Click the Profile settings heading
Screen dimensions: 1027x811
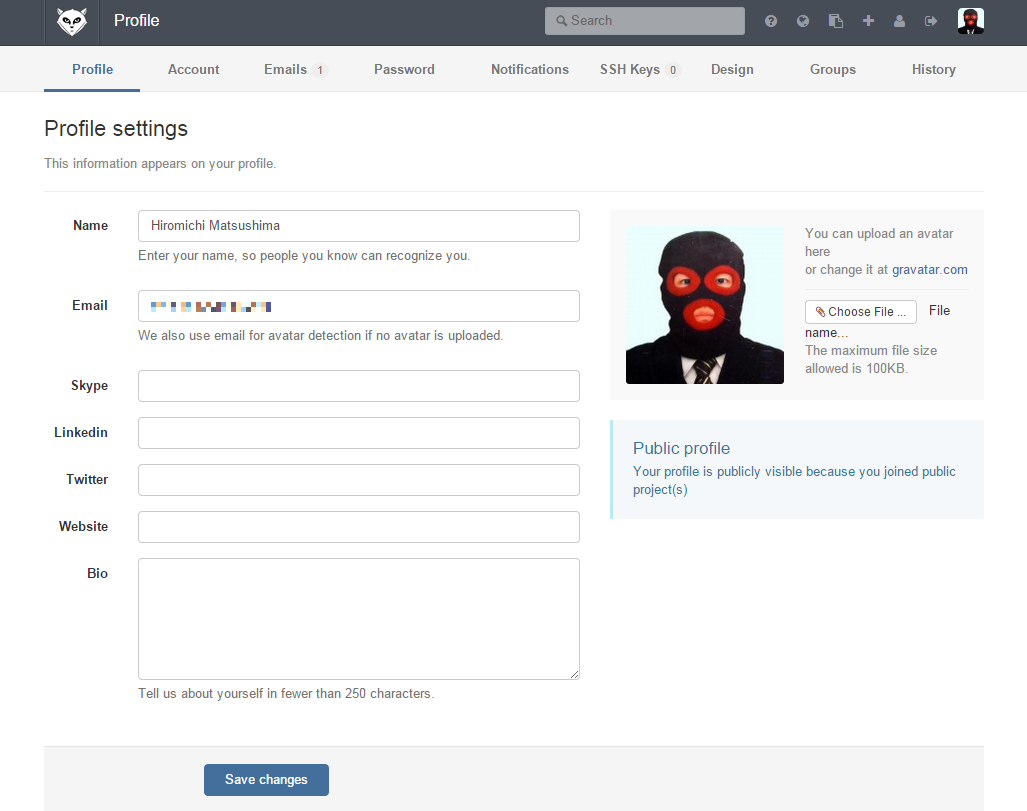click(x=116, y=128)
